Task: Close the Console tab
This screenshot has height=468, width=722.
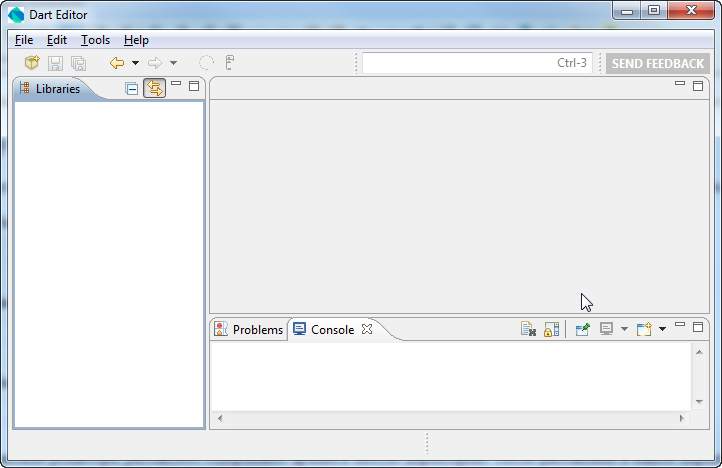Action: tap(367, 329)
